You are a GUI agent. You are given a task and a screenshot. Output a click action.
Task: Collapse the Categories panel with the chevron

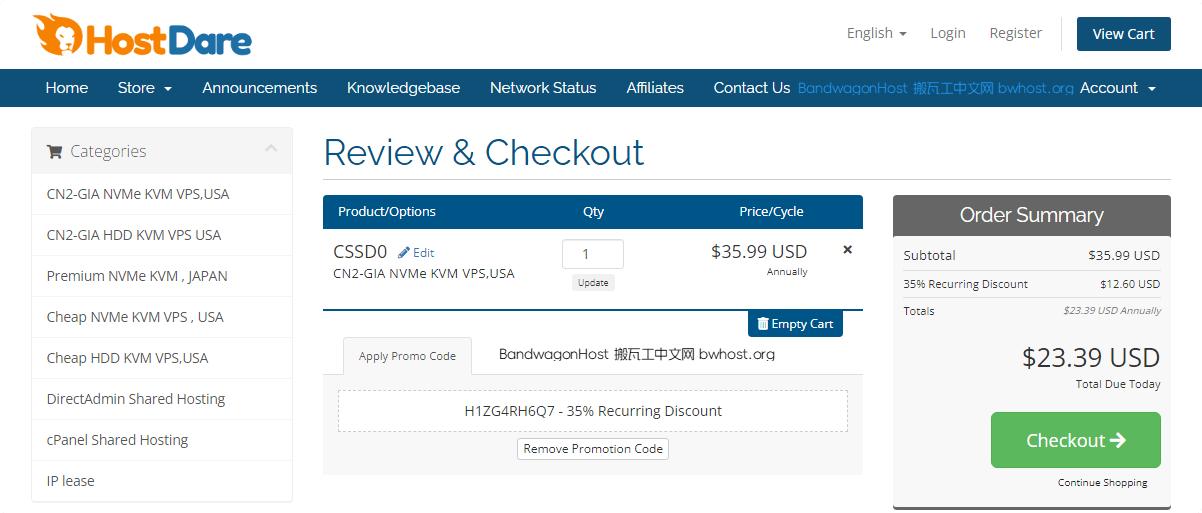pyautogui.click(x=271, y=148)
